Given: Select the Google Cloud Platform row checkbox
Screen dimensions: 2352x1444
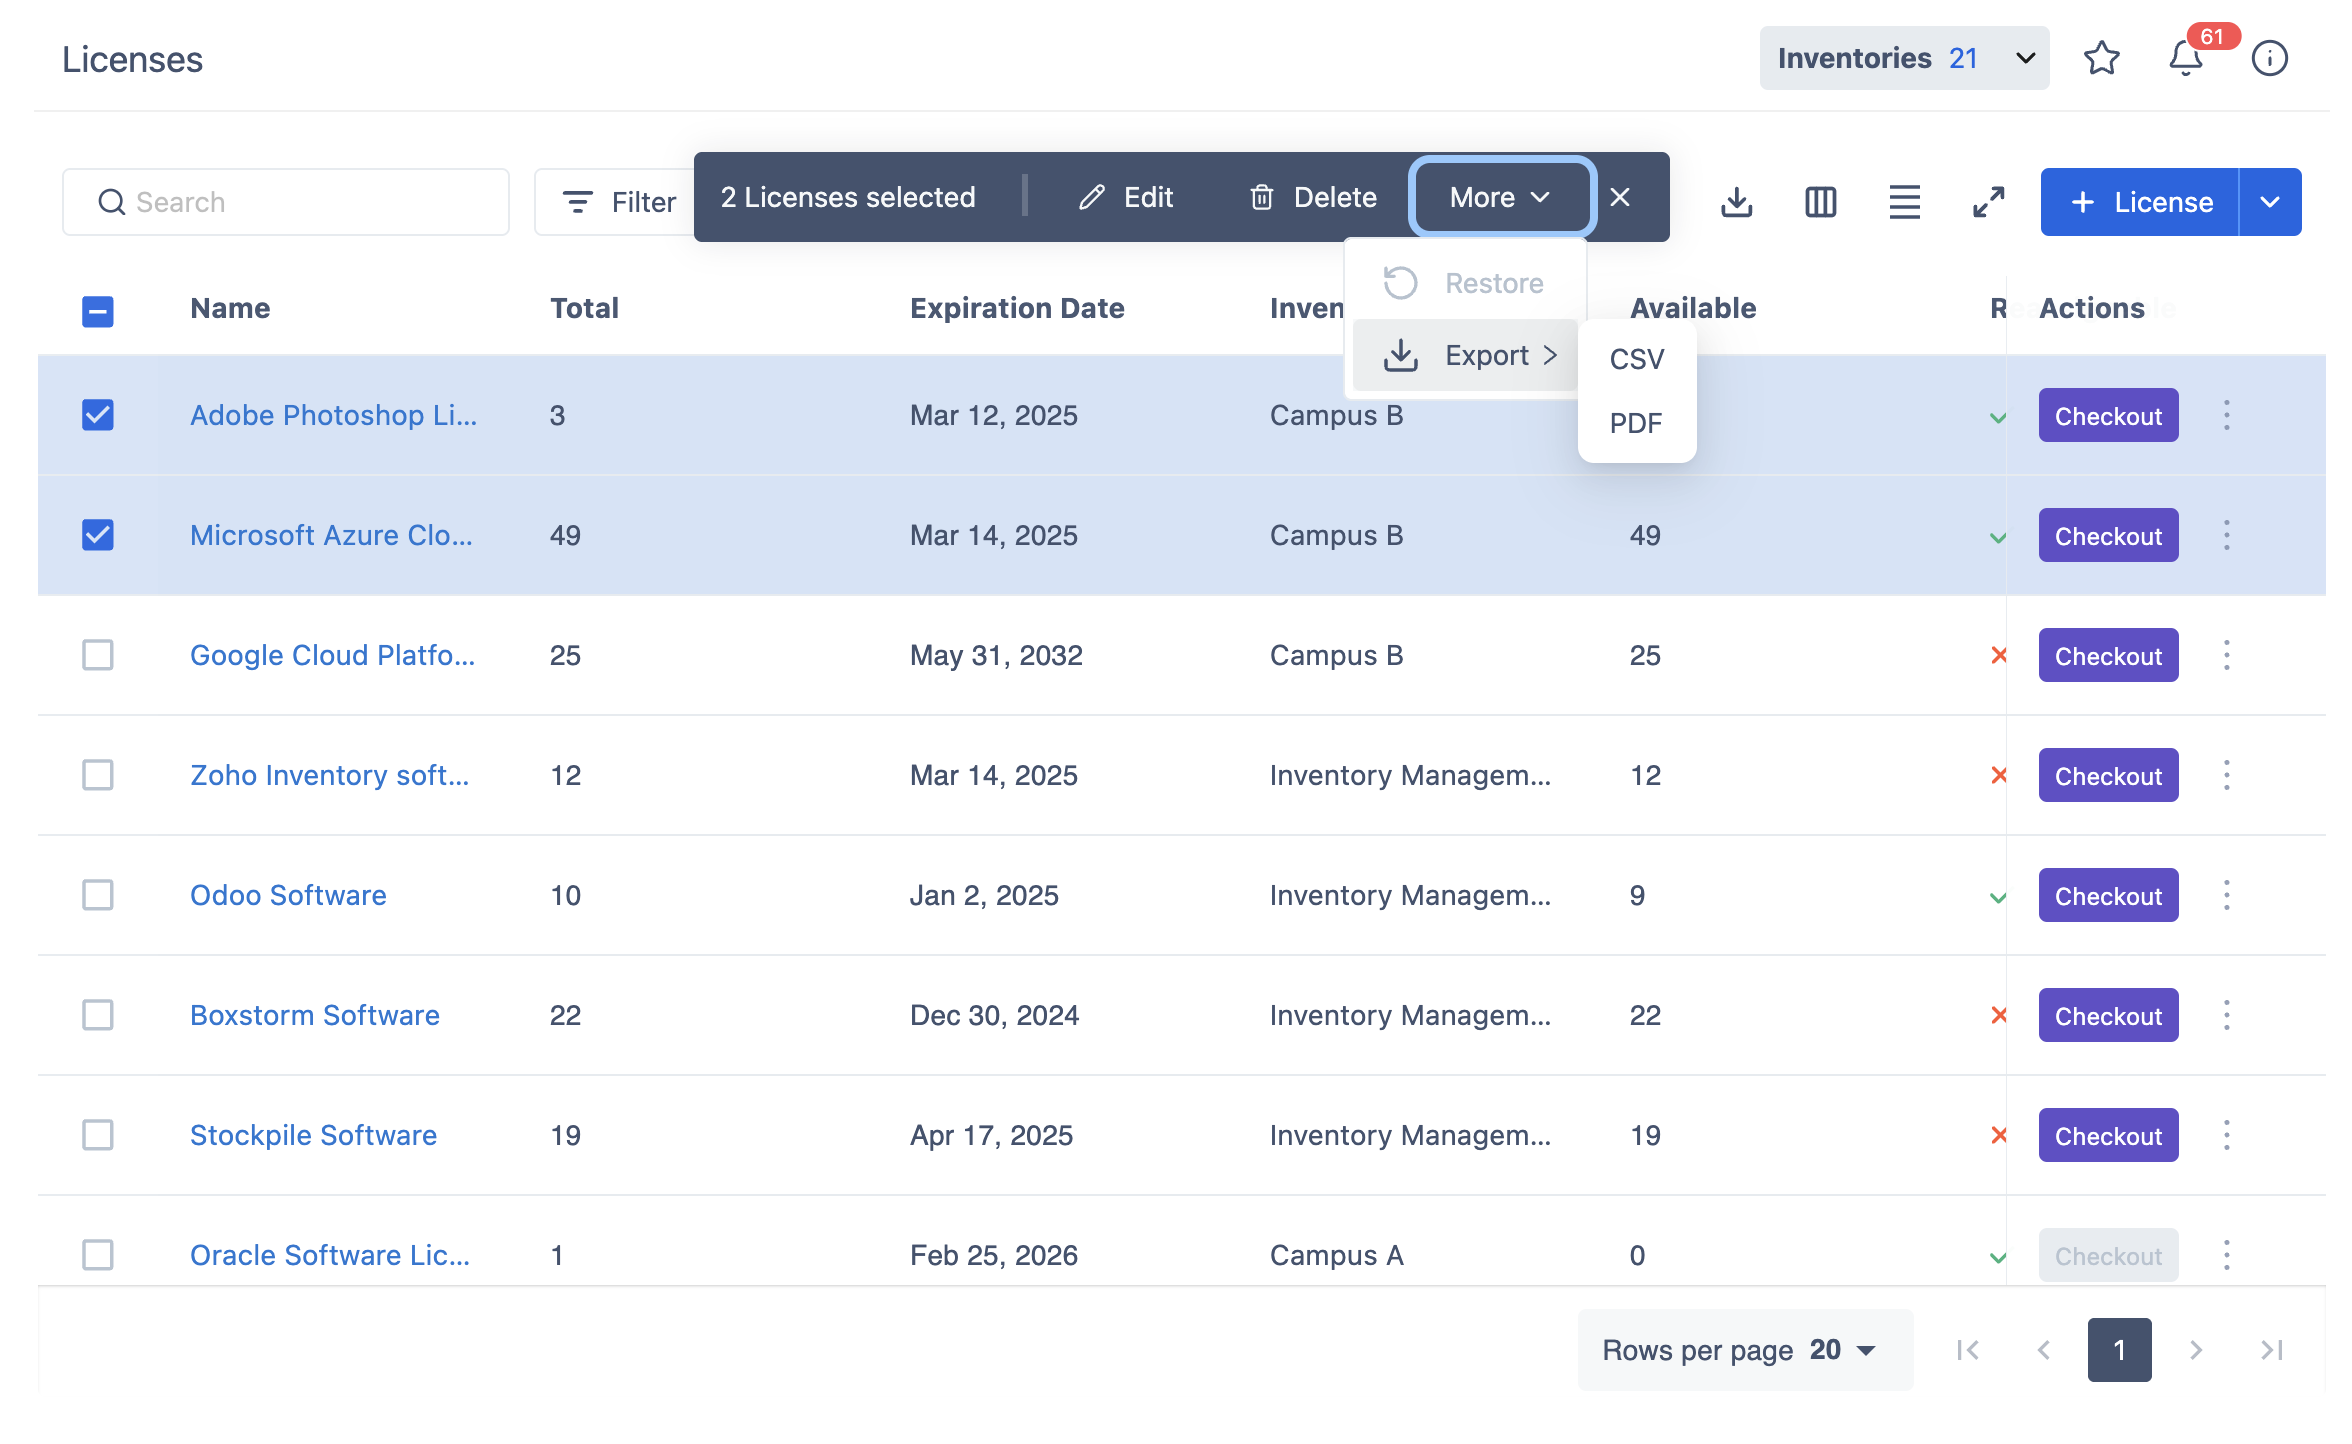Looking at the screenshot, I should [98, 655].
